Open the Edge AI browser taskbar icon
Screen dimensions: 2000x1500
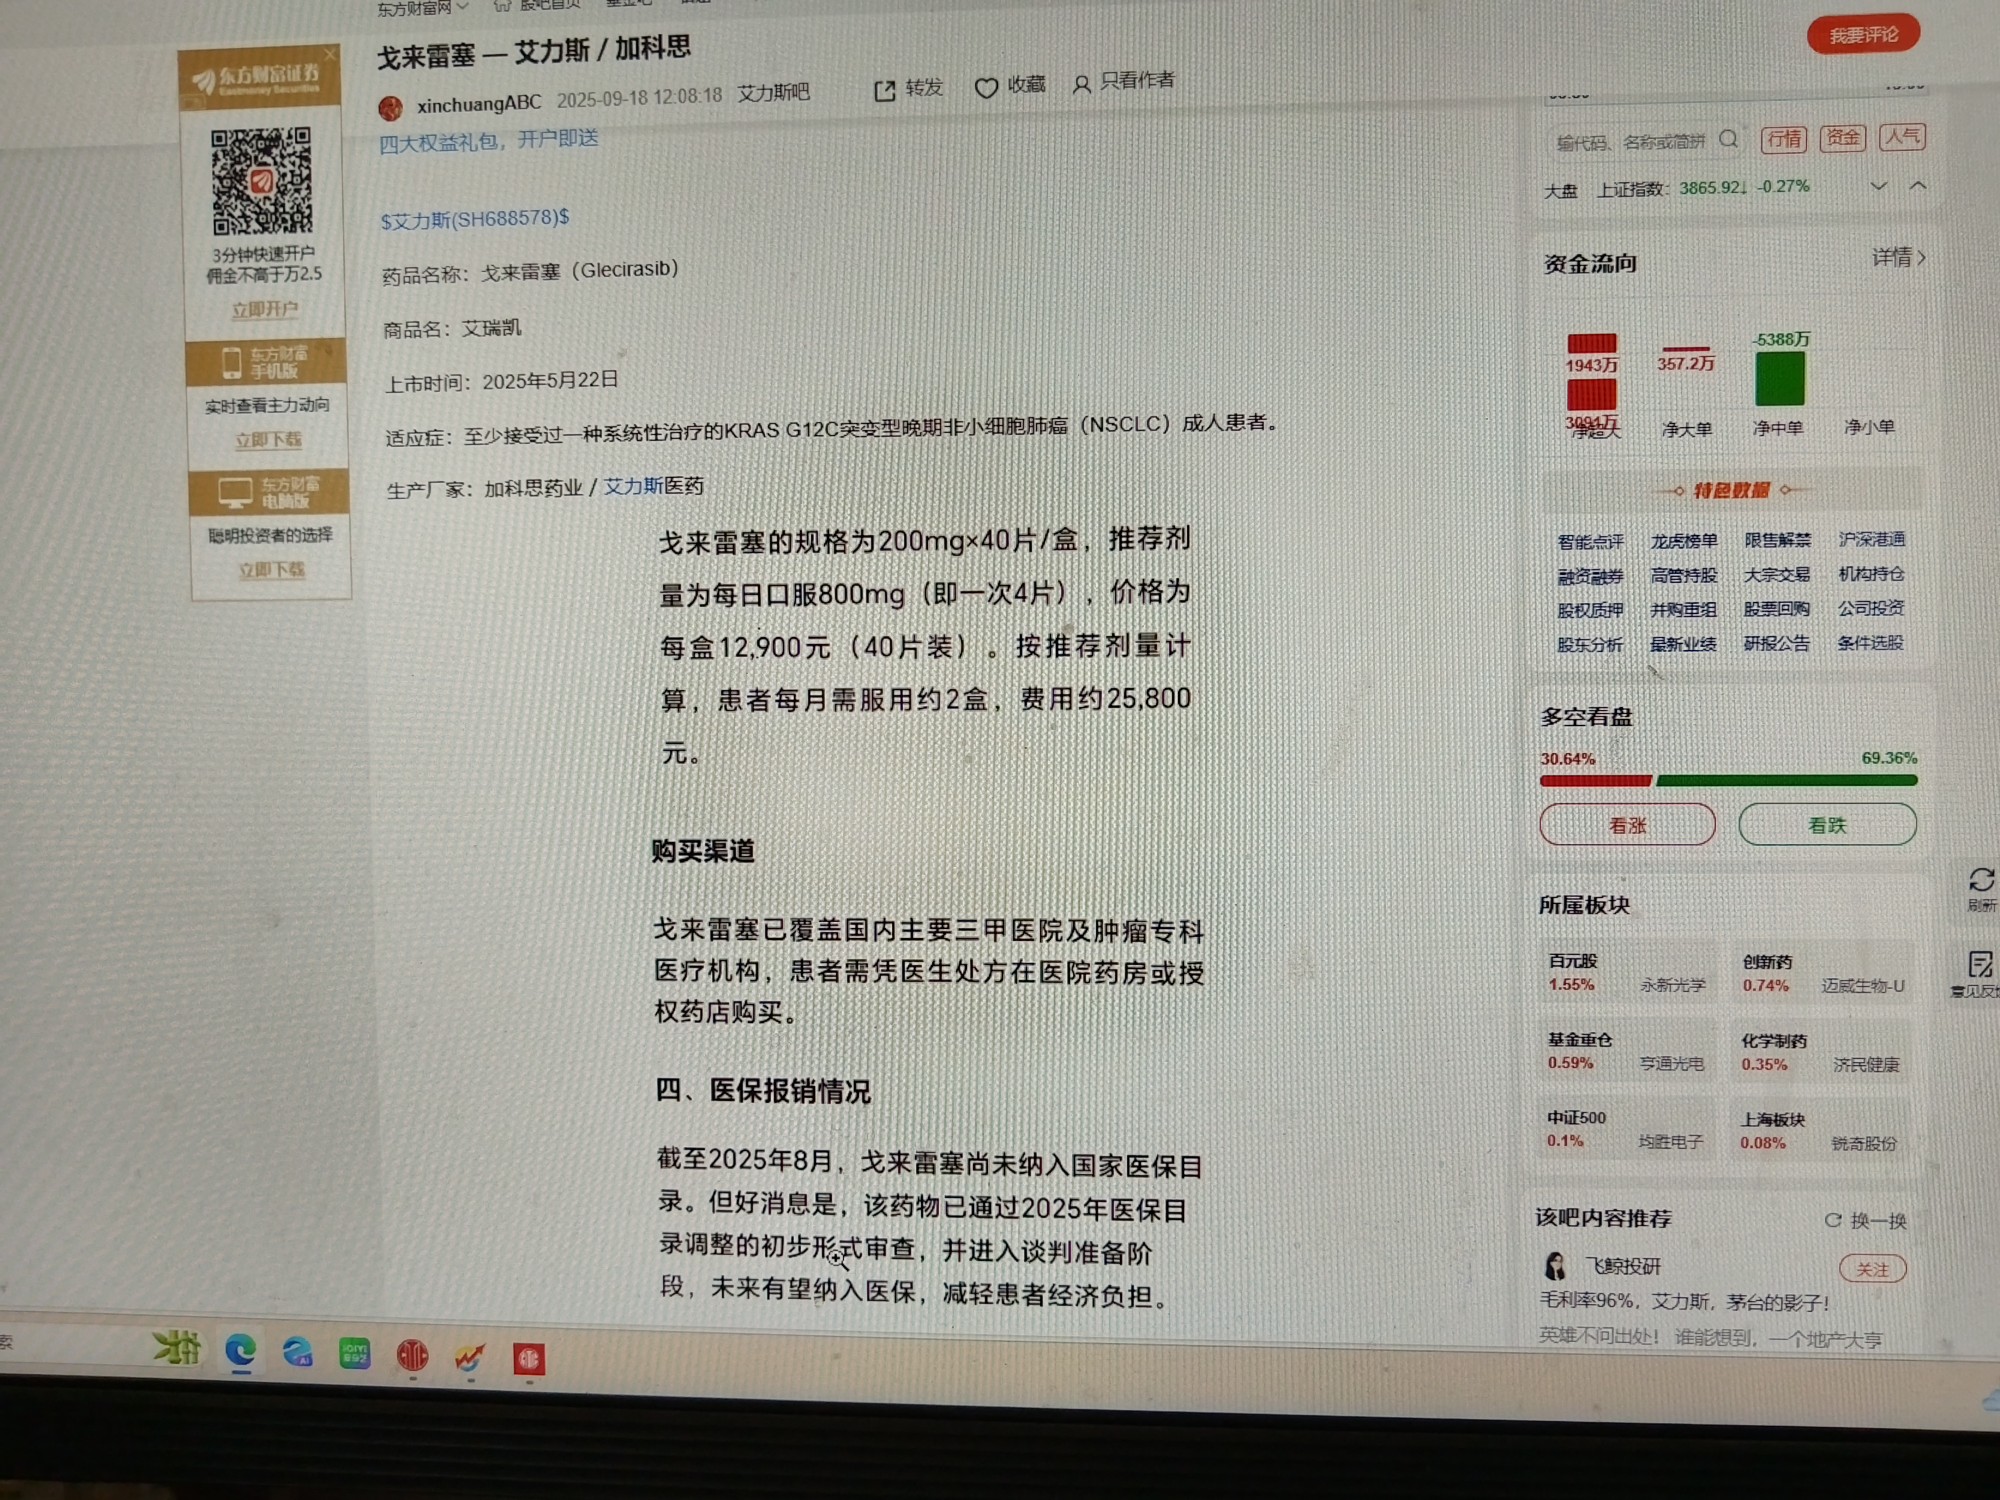pyautogui.click(x=297, y=1353)
